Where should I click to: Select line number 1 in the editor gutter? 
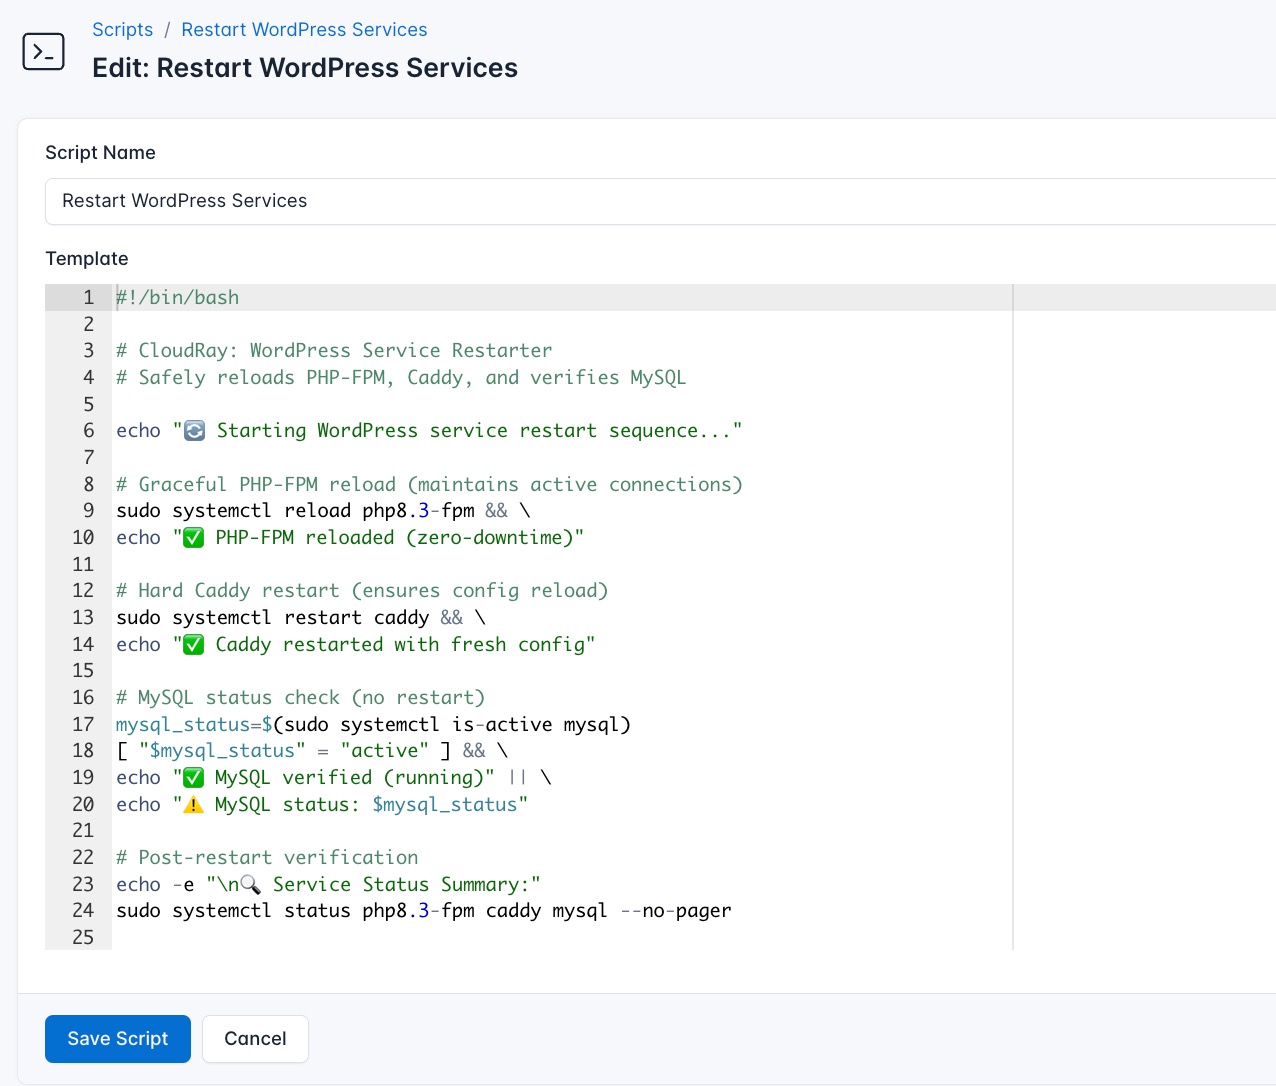(88, 297)
